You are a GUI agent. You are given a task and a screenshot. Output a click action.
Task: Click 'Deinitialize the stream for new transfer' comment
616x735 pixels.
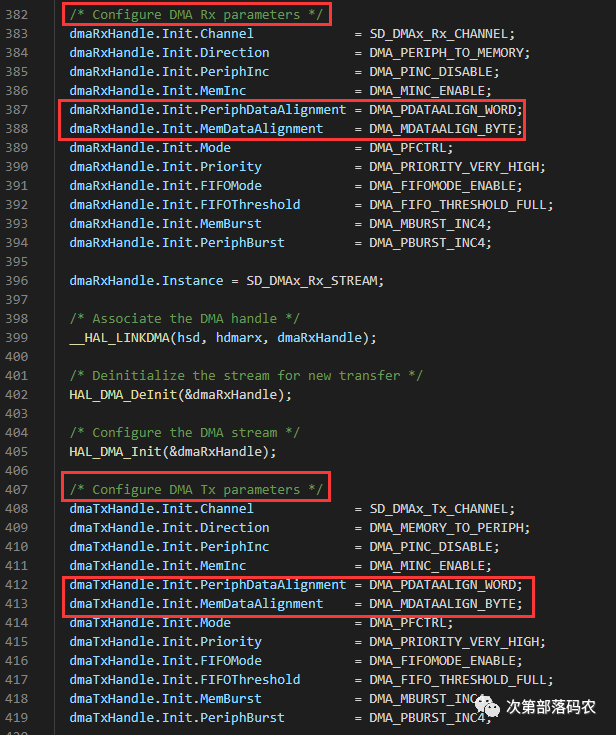click(246, 375)
